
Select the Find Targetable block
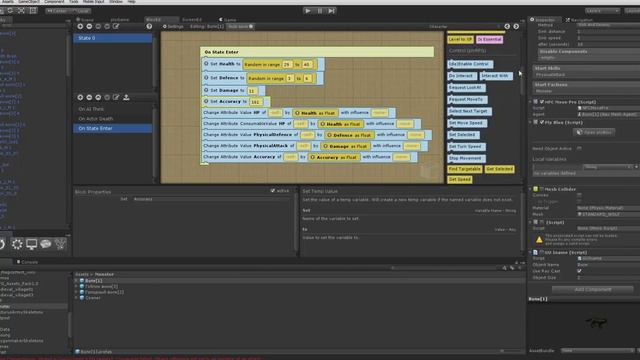pos(464,169)
